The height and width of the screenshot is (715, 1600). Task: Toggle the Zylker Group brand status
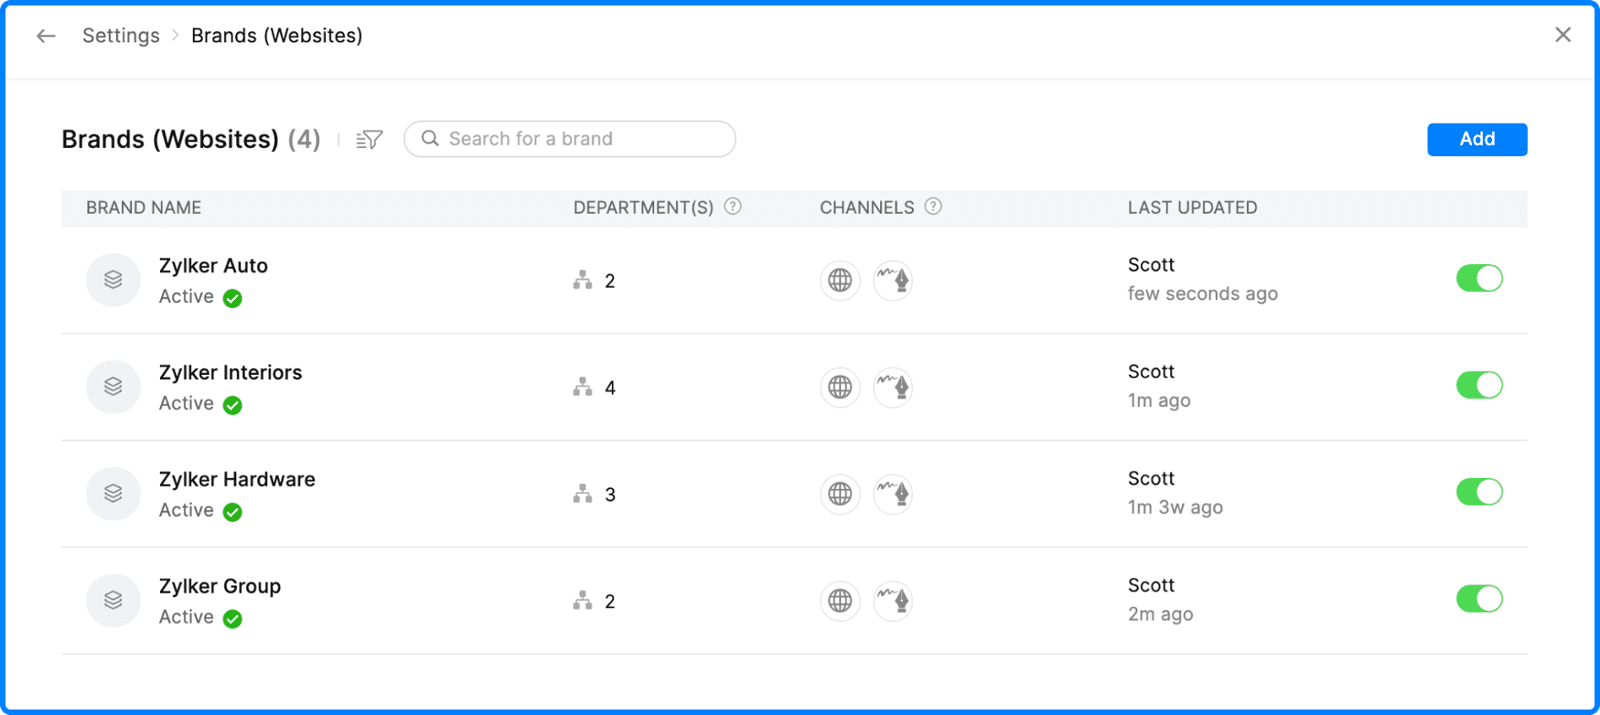tap(1479, 599)
